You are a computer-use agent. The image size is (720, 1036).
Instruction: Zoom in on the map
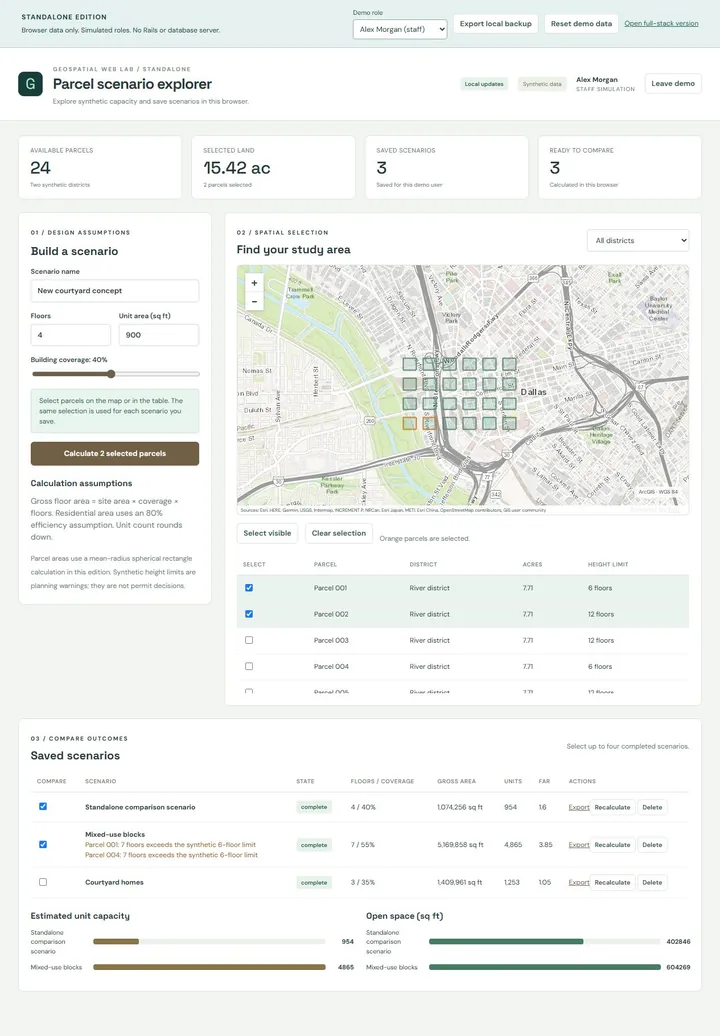254,283
